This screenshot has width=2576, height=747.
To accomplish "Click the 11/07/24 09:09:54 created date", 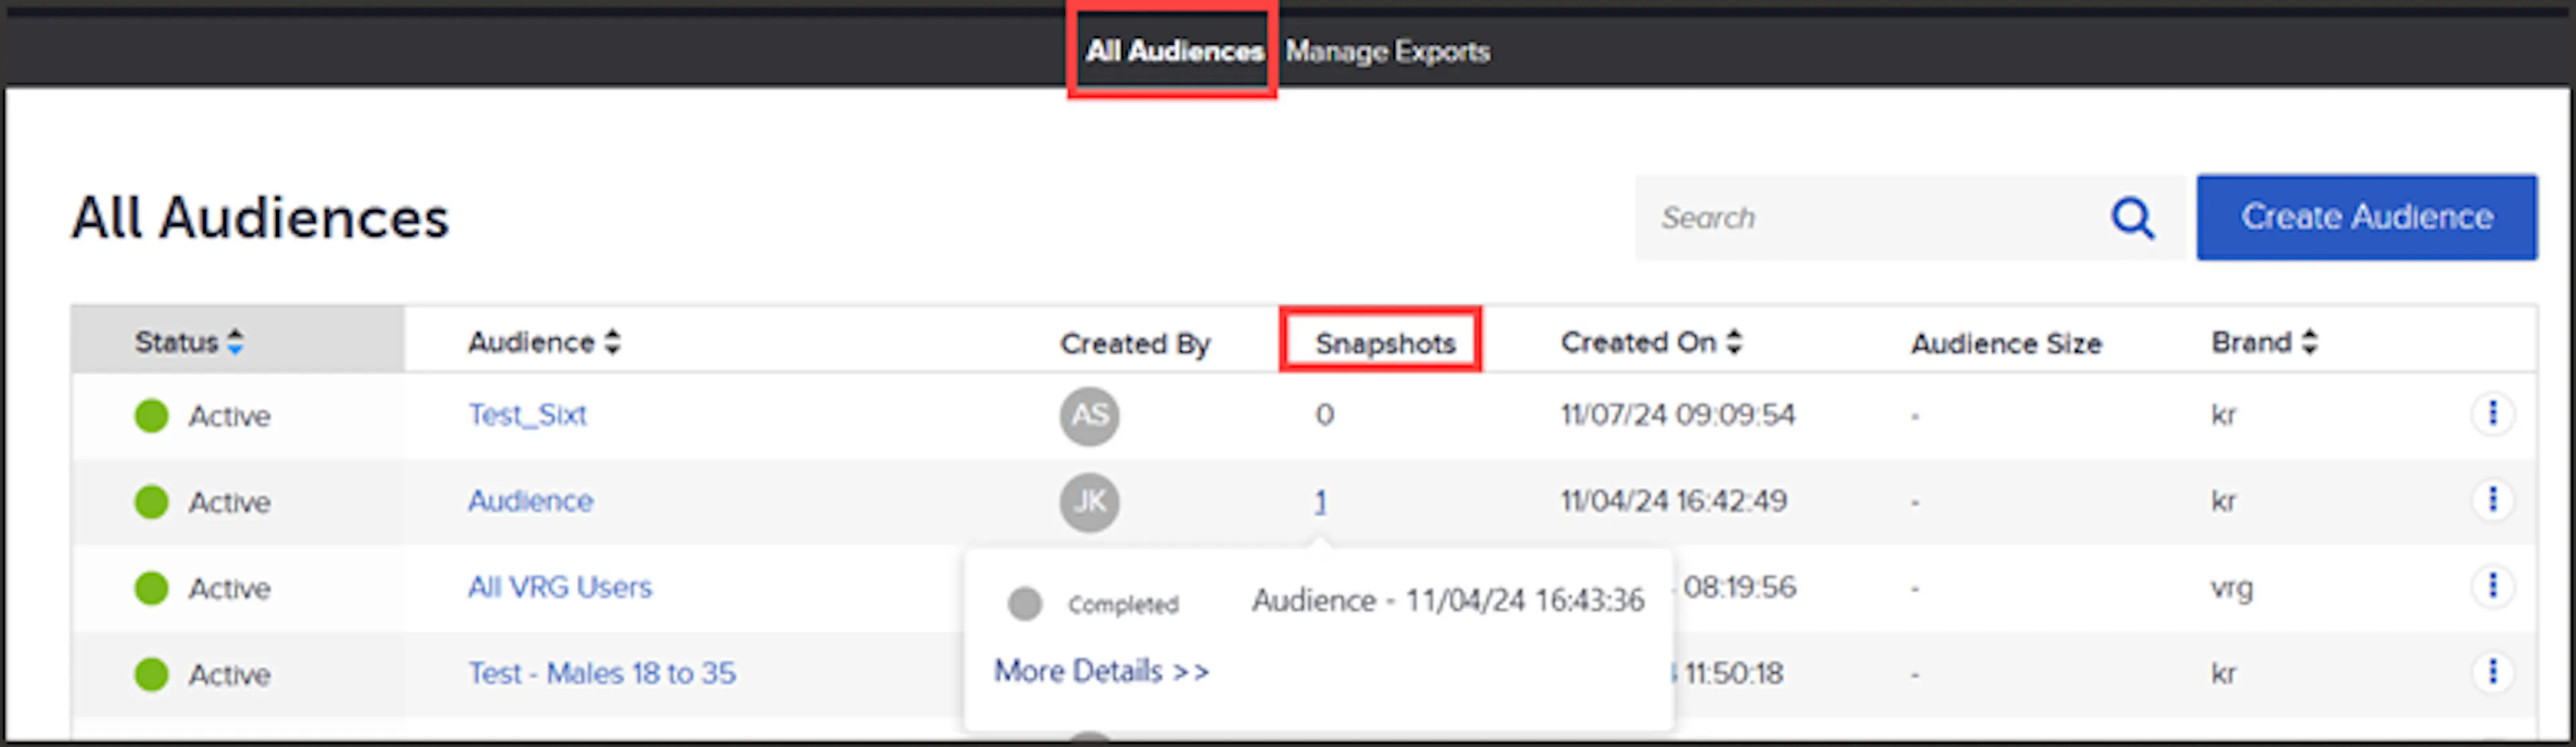I will tap(1678, 414).
